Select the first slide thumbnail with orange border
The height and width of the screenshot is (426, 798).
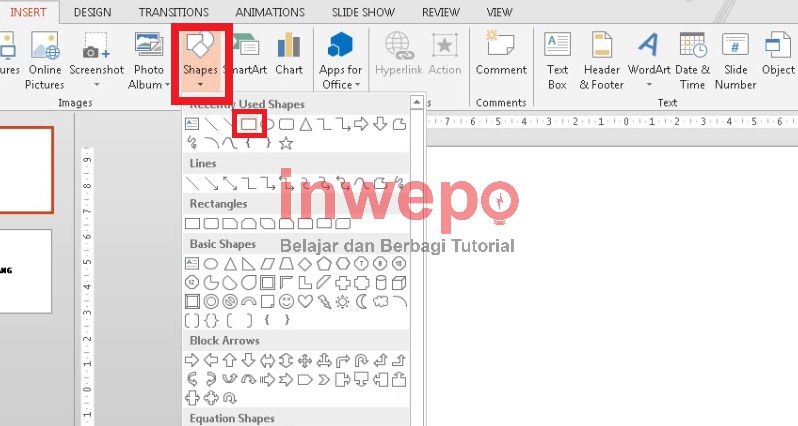25,170
